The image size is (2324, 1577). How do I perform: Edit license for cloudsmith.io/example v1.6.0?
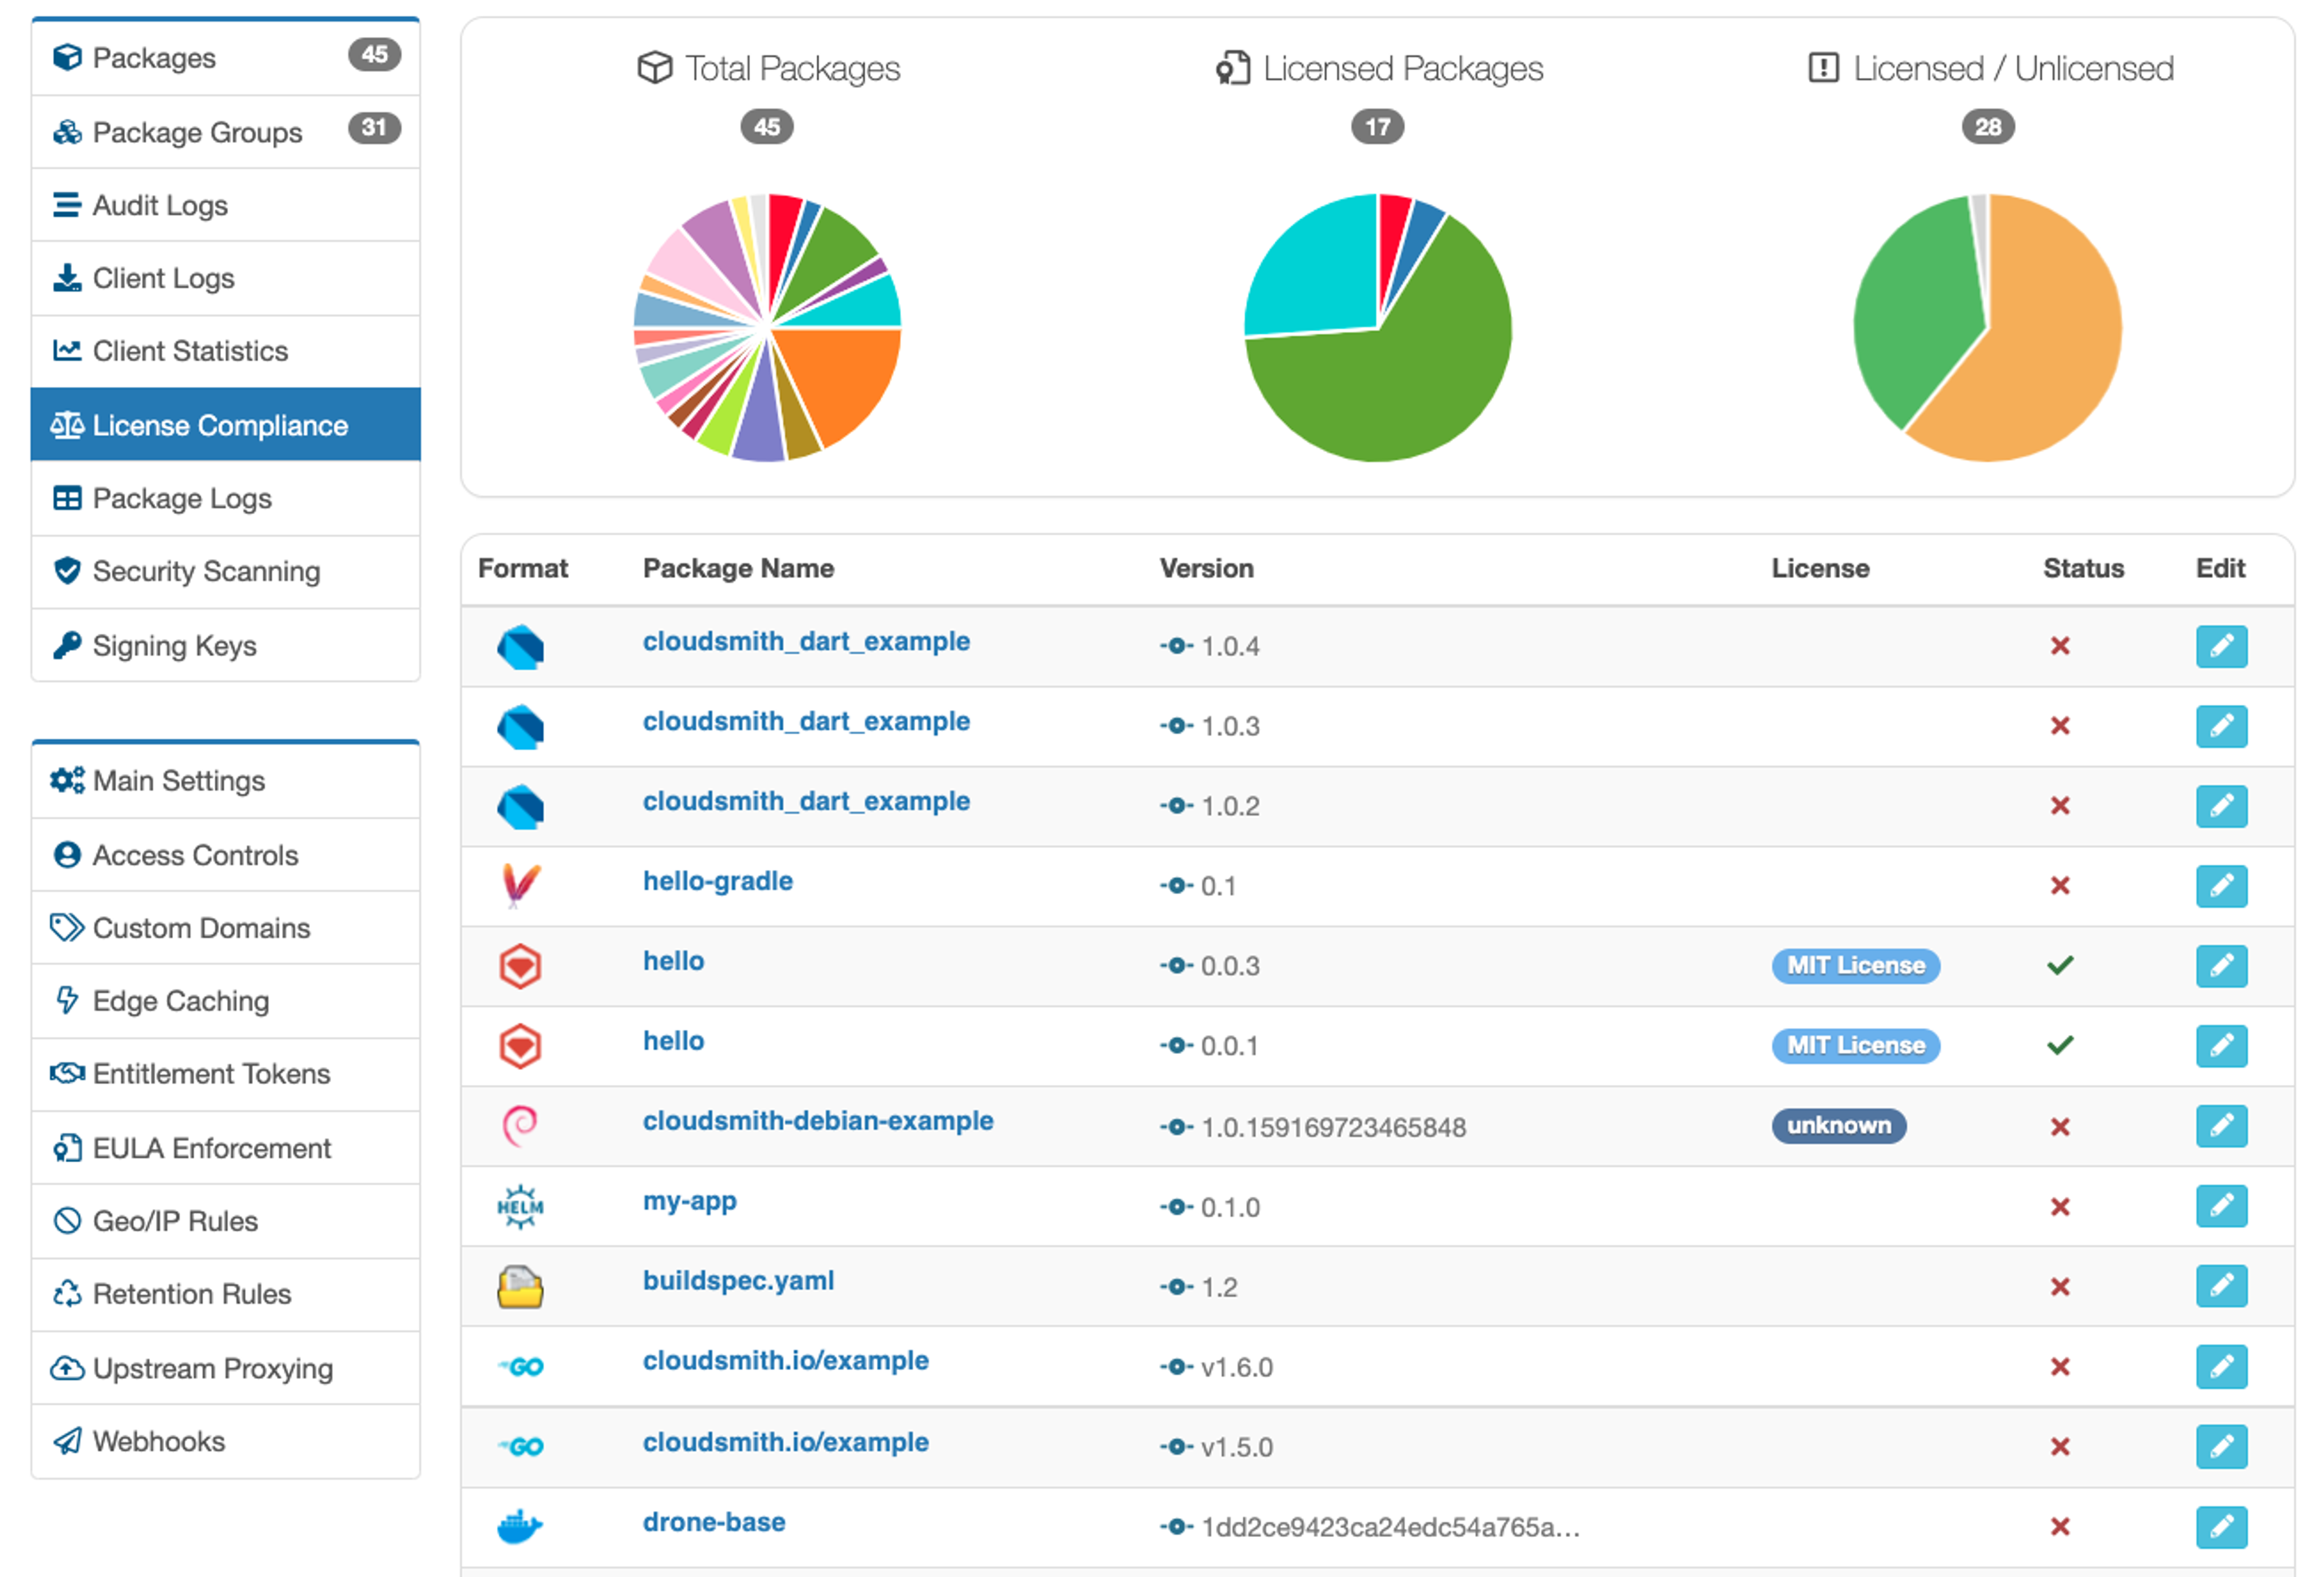[2221, 1367]
